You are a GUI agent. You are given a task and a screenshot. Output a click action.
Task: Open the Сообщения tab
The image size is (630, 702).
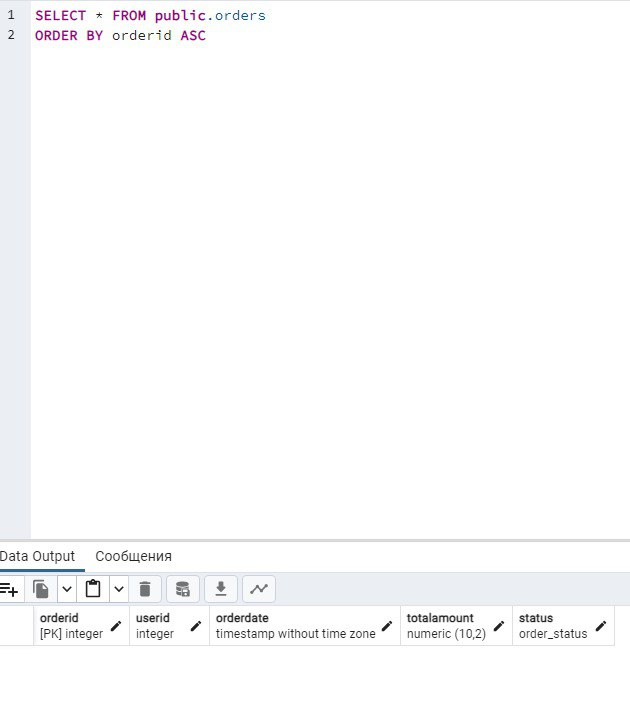tap(133, 556)
